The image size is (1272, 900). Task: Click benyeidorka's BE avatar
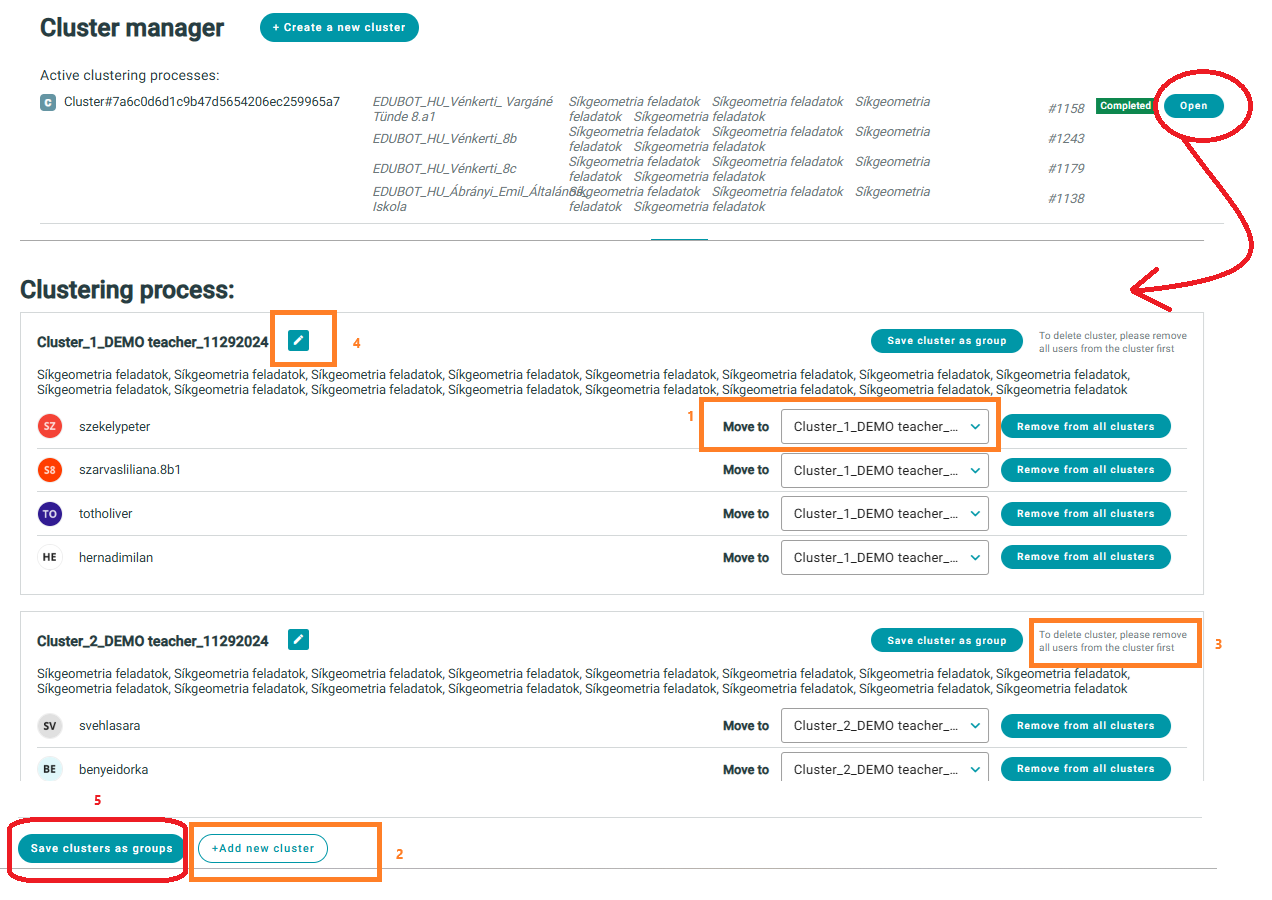(50, 770)
